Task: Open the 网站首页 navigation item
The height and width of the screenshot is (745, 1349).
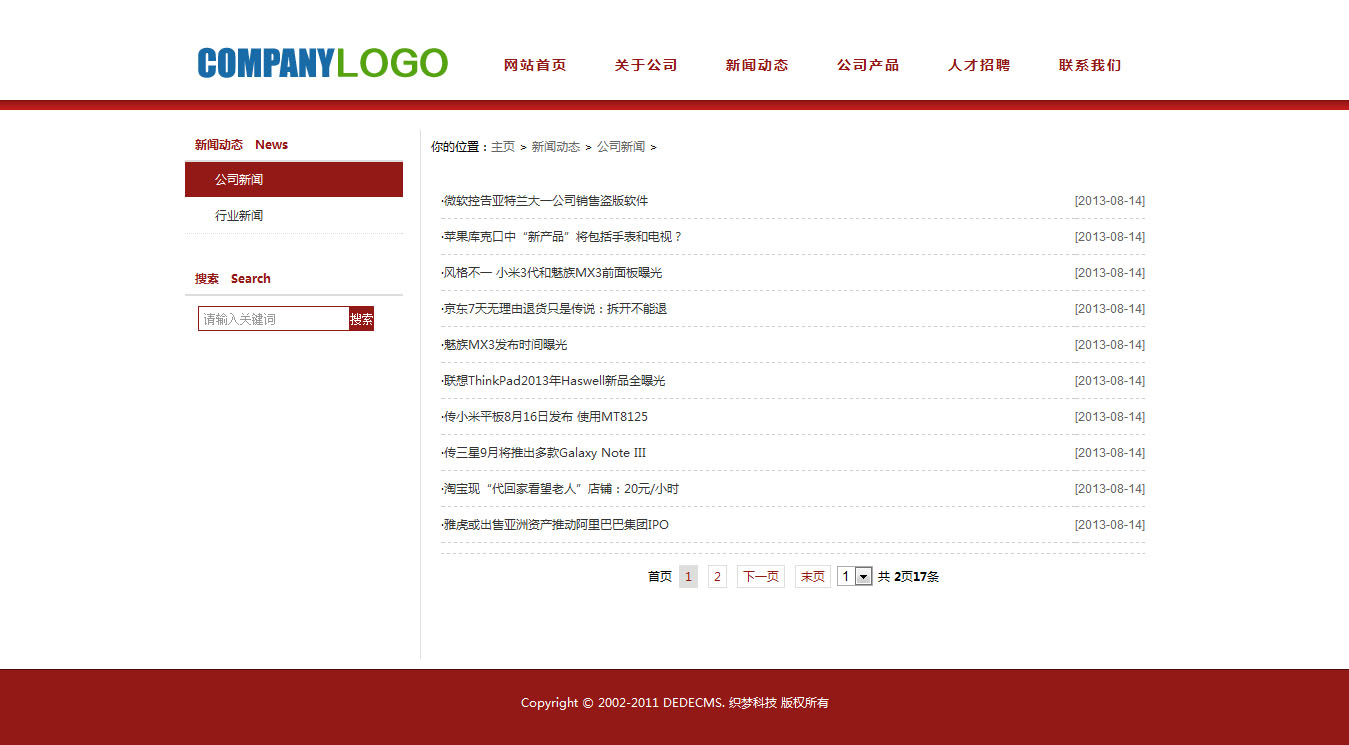Action: pyautogui.click(x=535, y=65)
